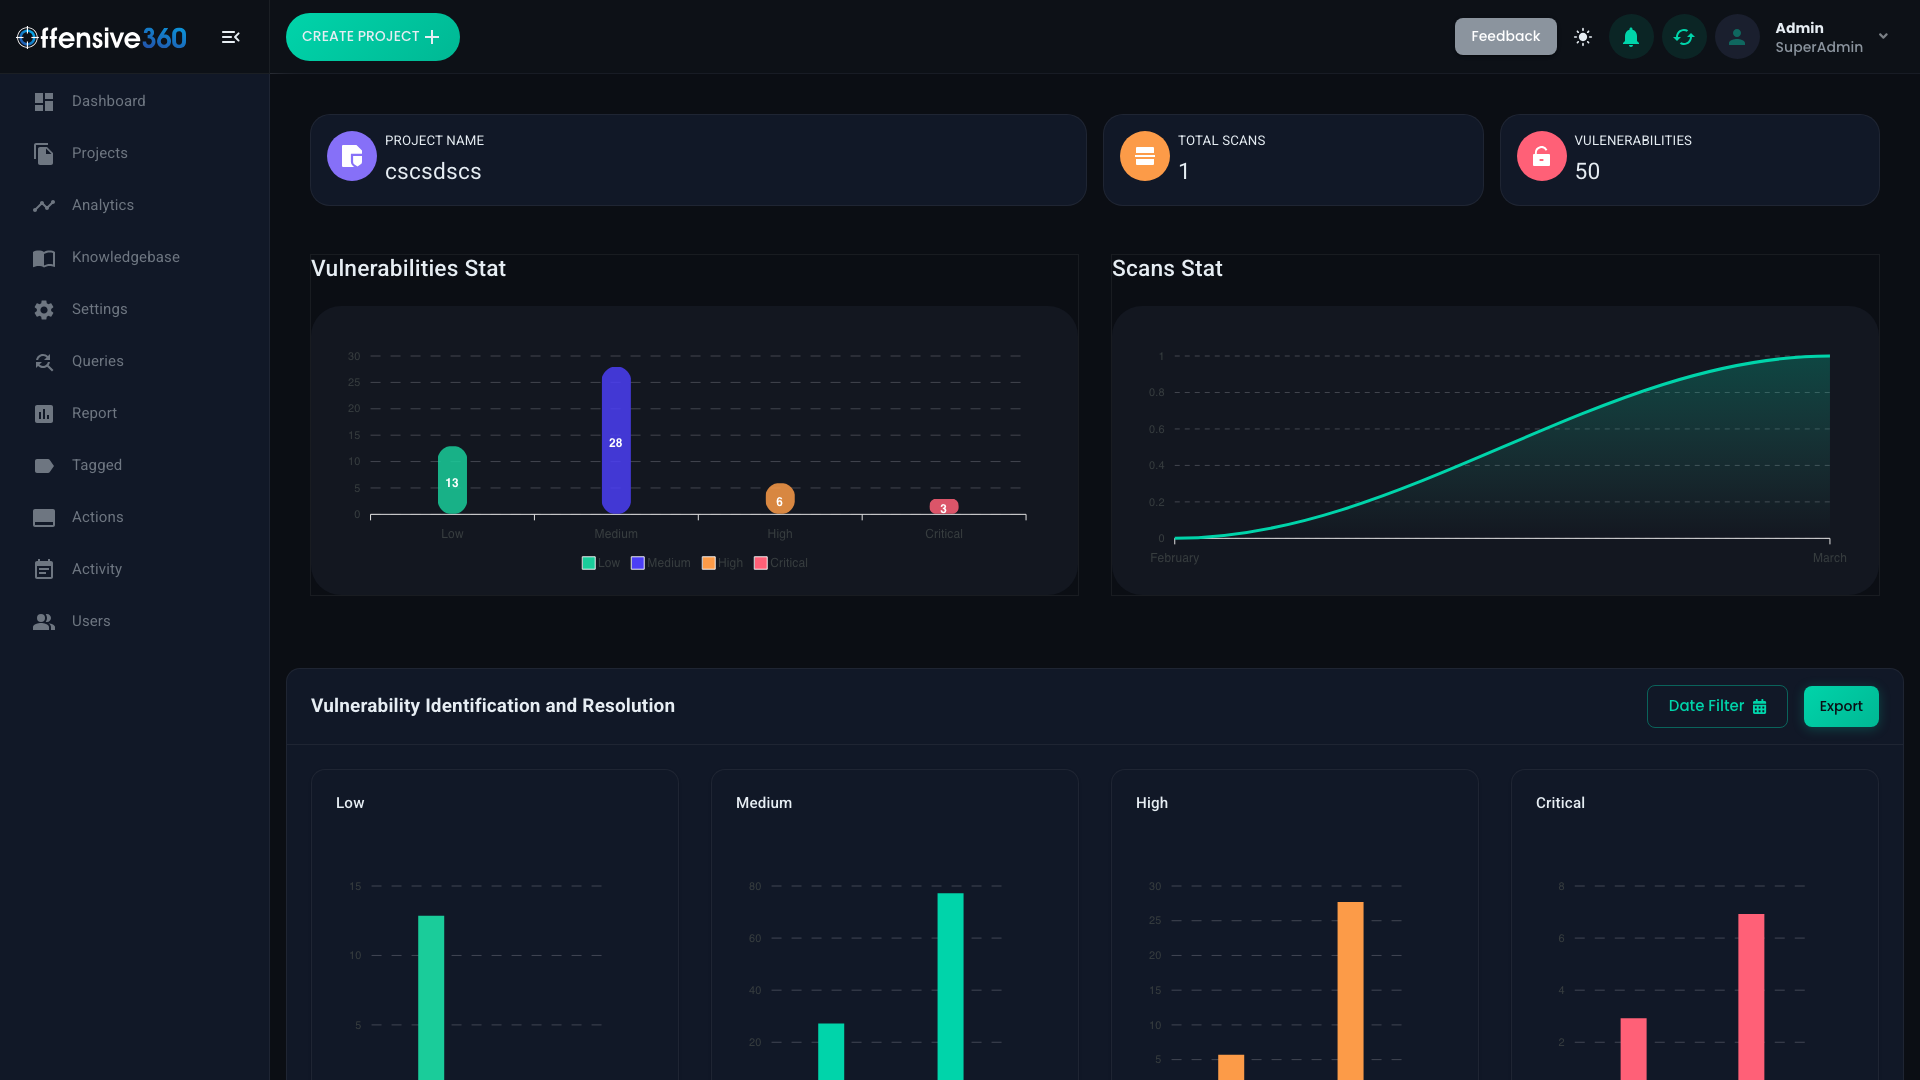
Task: Click the Settings gear icon
Action: click(45, 309)
